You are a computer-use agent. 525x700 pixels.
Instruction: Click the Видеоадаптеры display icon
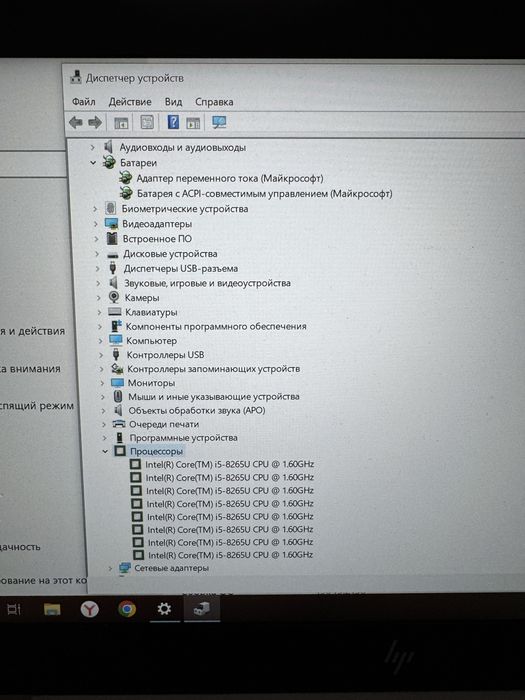[x=111, y=223]
